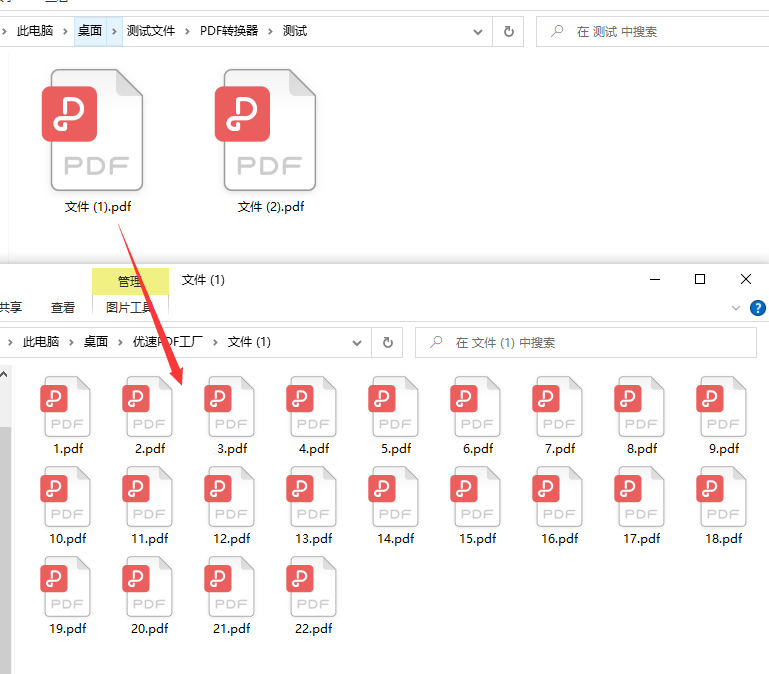Go to 此电脑 in 测试 window breadcrumb
Screen dimensions: 769x674
[x=35, y=31]
